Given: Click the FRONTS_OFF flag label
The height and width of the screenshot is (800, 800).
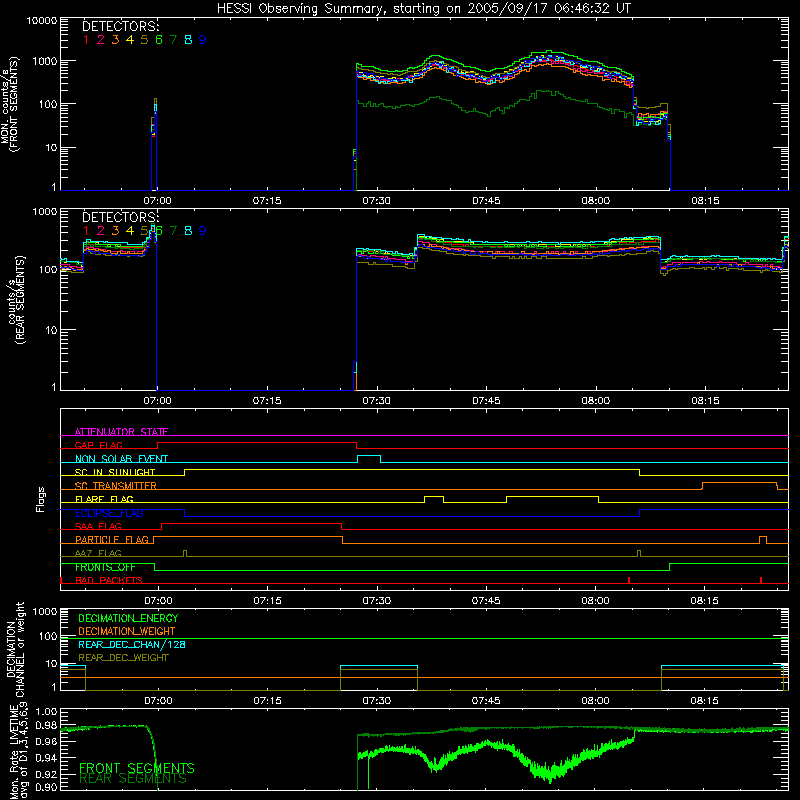Looking at the screenshot, I should pyautogui.click(x=105, y=567).
